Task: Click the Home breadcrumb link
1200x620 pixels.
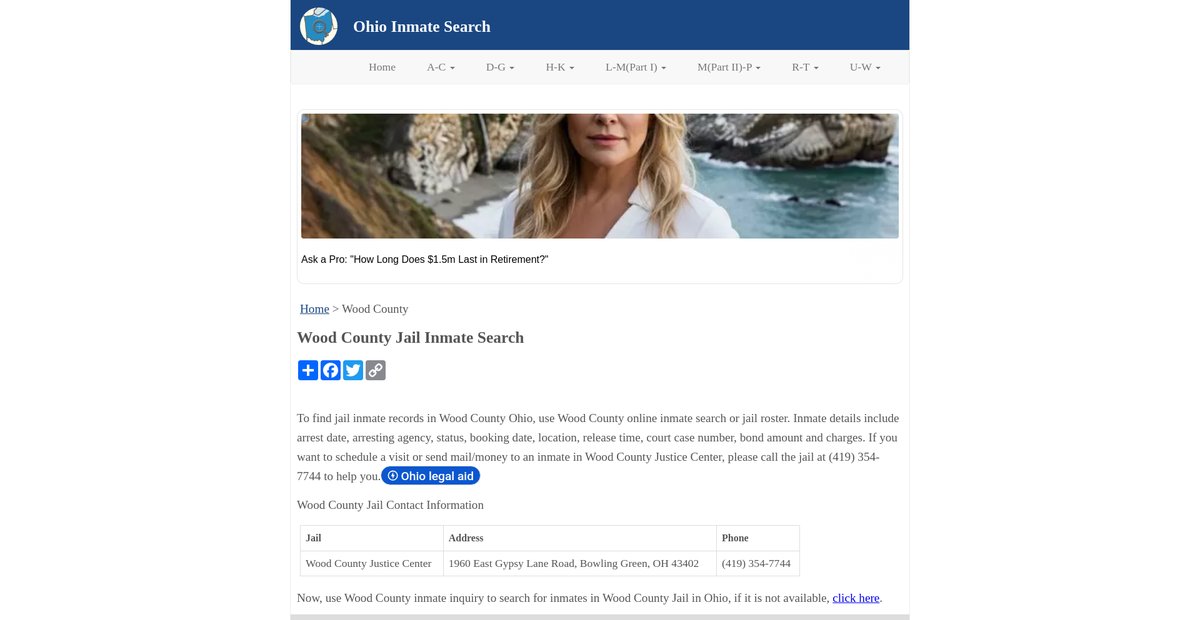Action: point(314,309)
